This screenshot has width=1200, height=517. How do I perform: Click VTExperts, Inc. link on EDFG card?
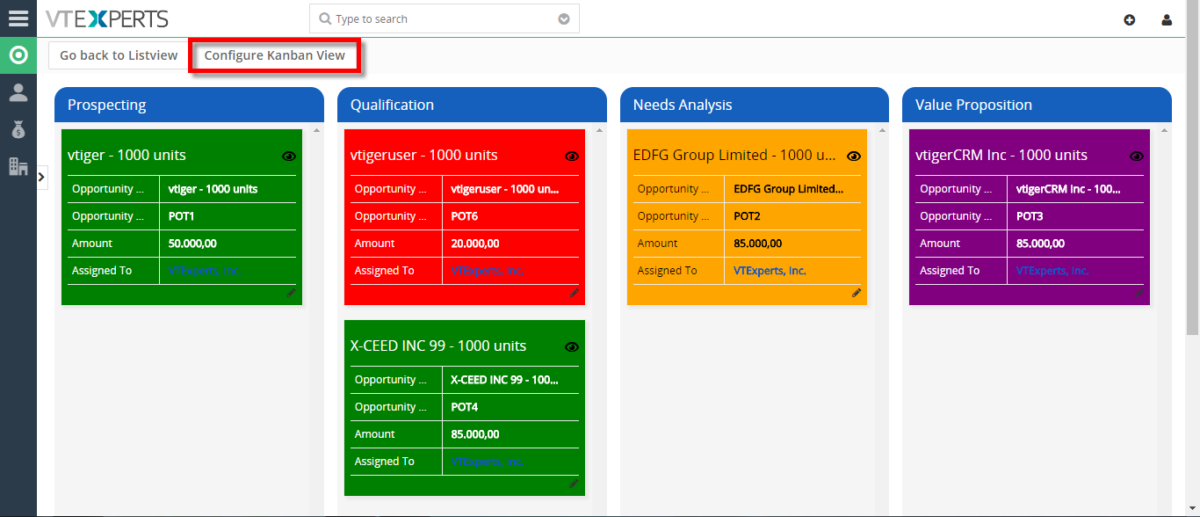770,270
